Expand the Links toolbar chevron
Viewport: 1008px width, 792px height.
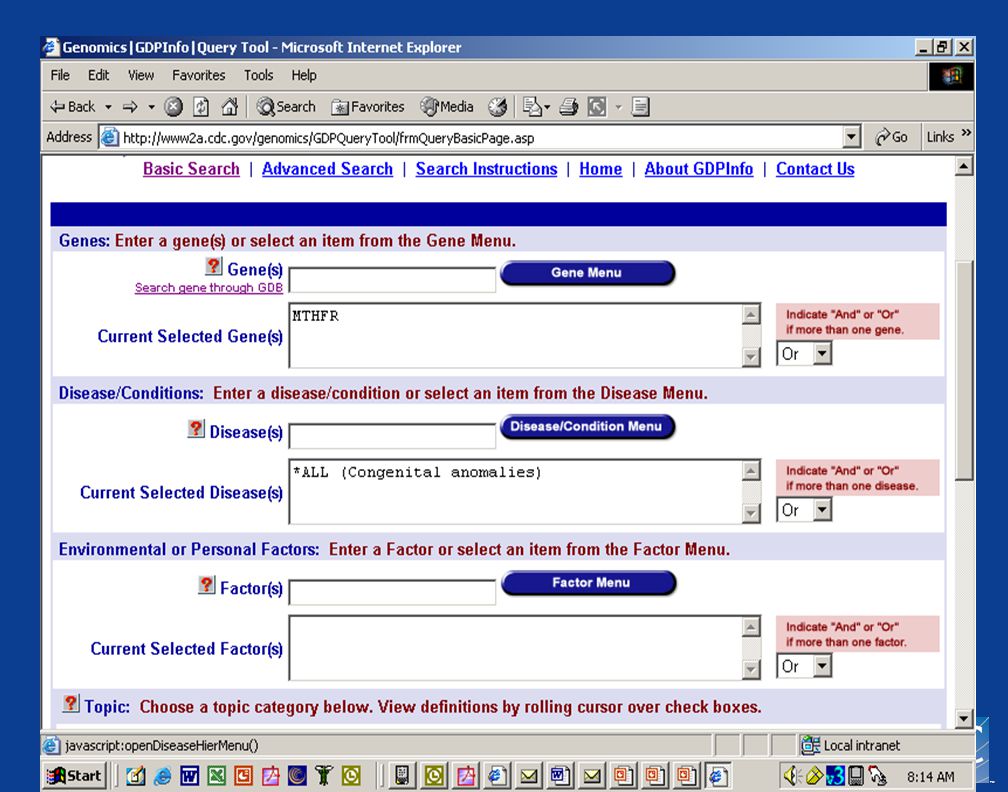966,133
